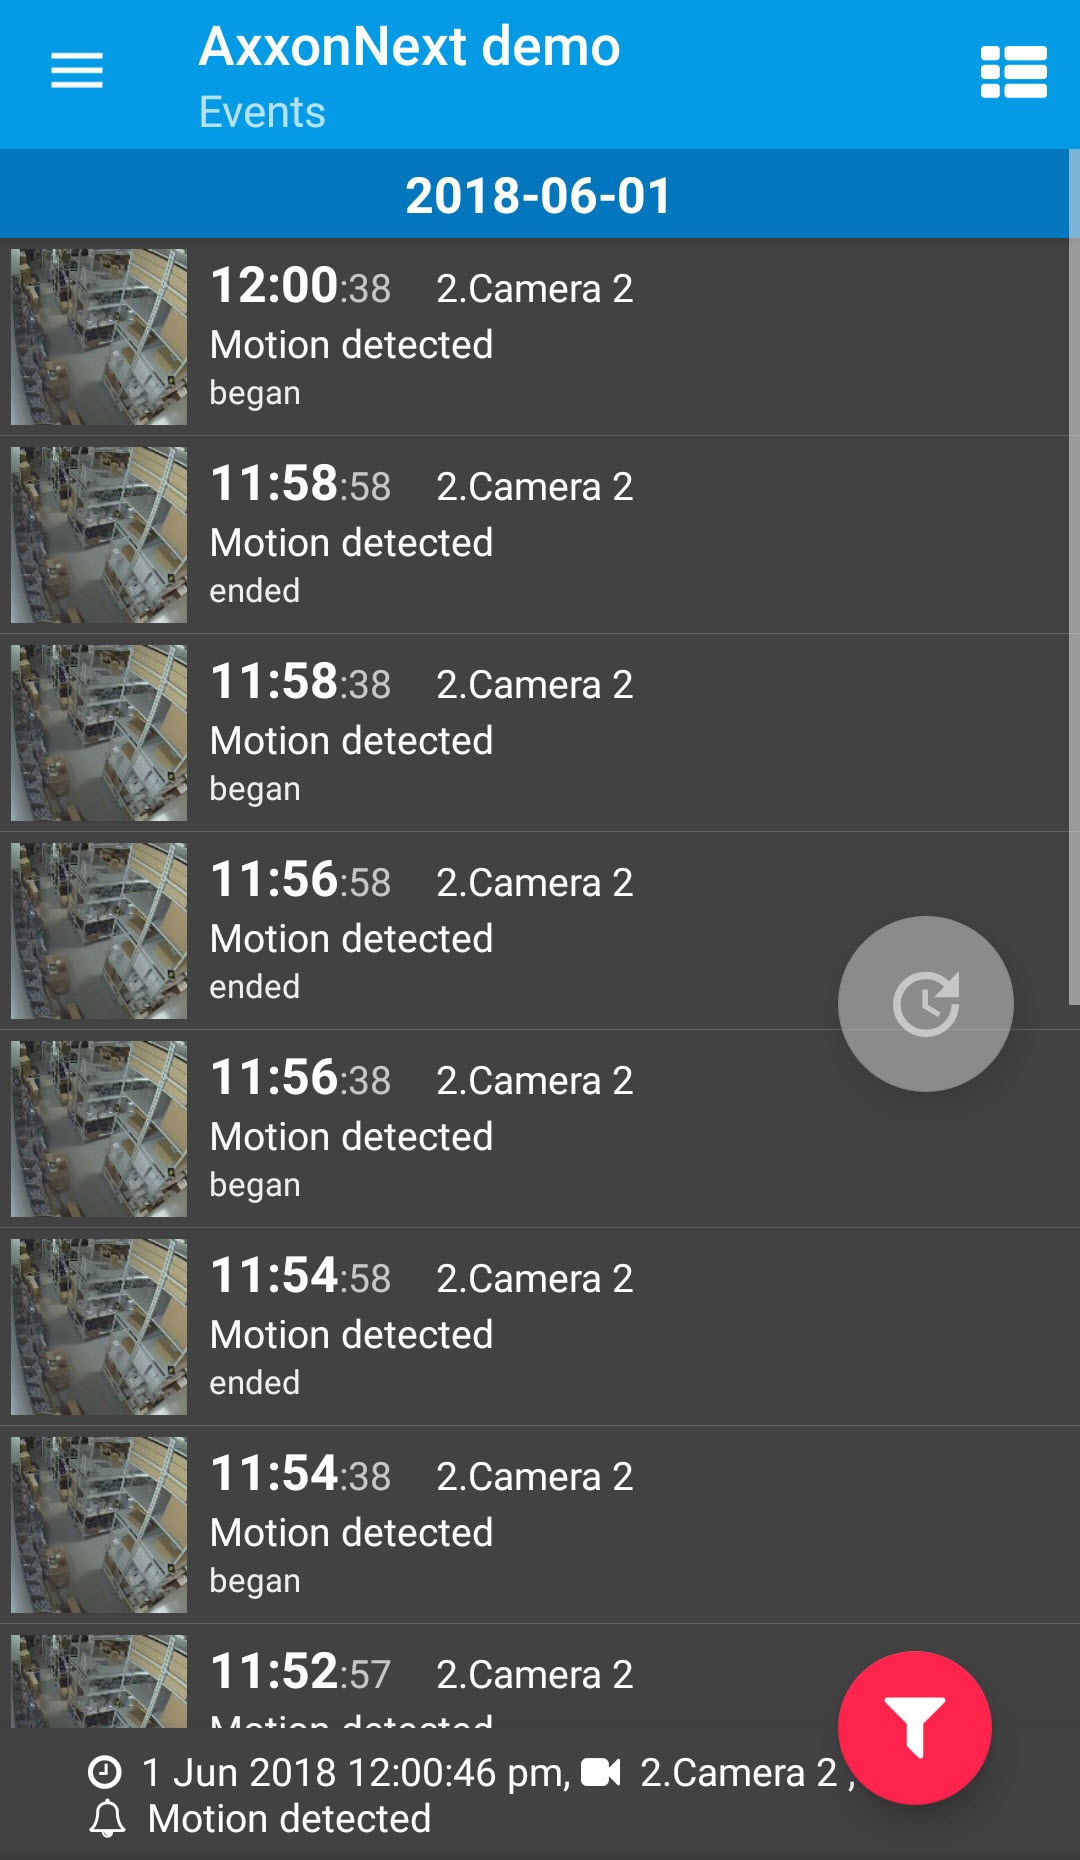The width and height of the screenshot is (1080, 1860).
Task: Select the 11:56:58 motion ended event
Action: click(500, 931)
